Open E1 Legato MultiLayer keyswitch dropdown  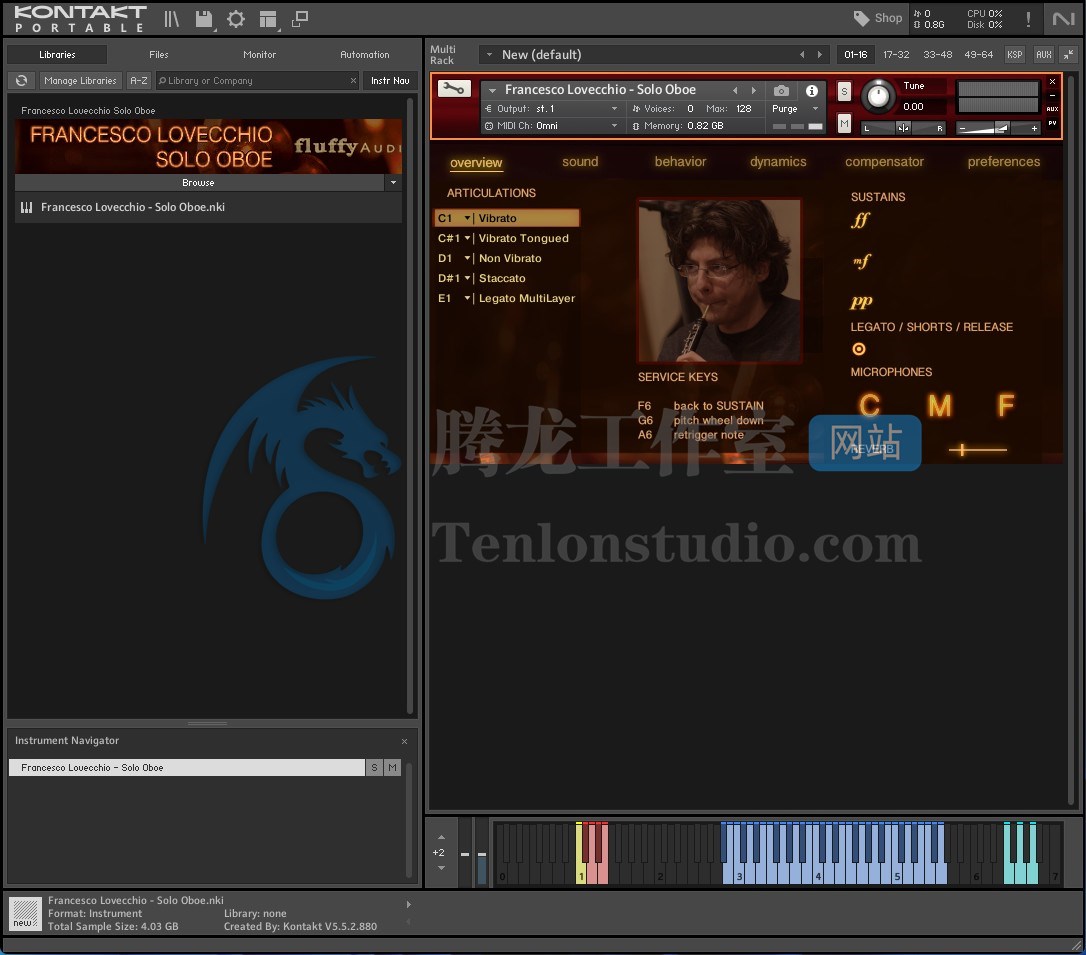point(468,298)
